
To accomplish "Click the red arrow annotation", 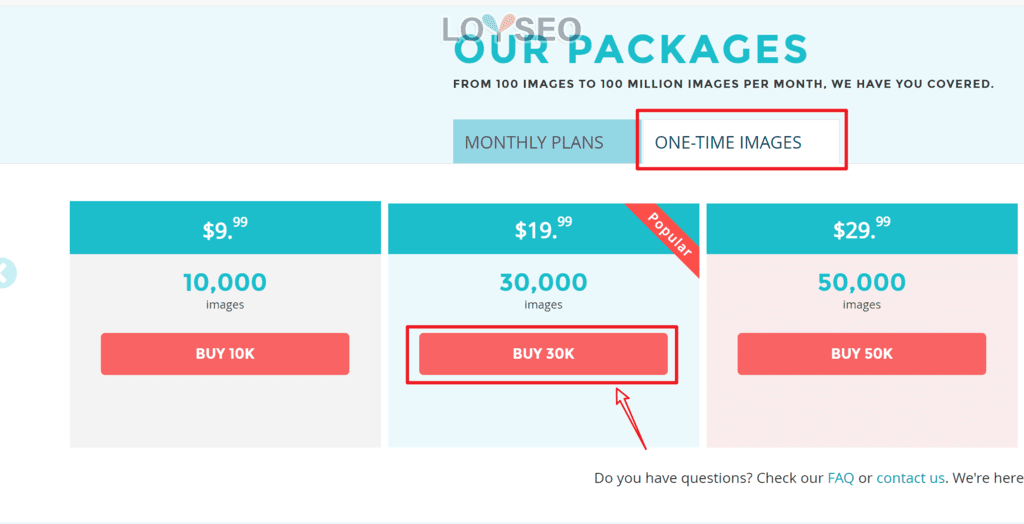I will [x=630, y=418].
